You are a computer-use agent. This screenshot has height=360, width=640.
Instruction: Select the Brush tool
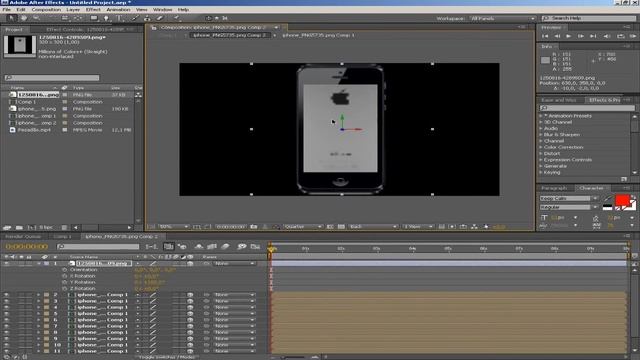[136, 18]
